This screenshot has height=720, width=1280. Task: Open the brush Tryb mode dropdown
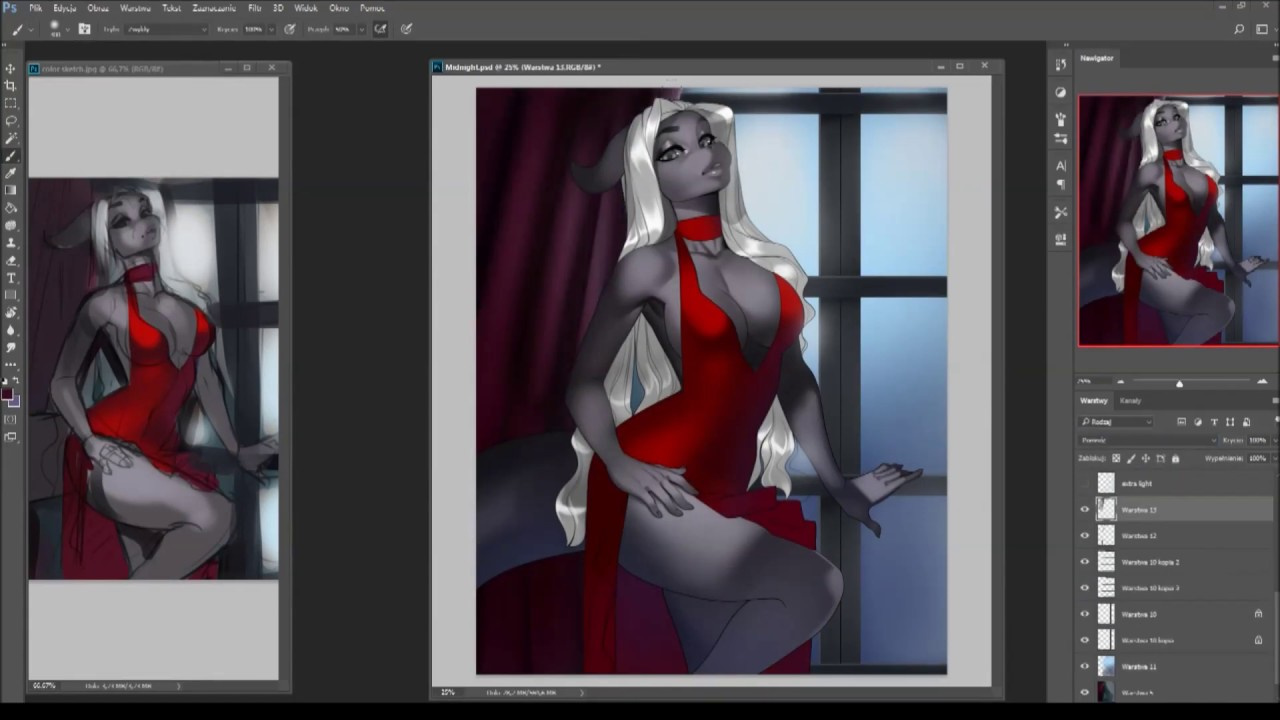click(167, 29)
